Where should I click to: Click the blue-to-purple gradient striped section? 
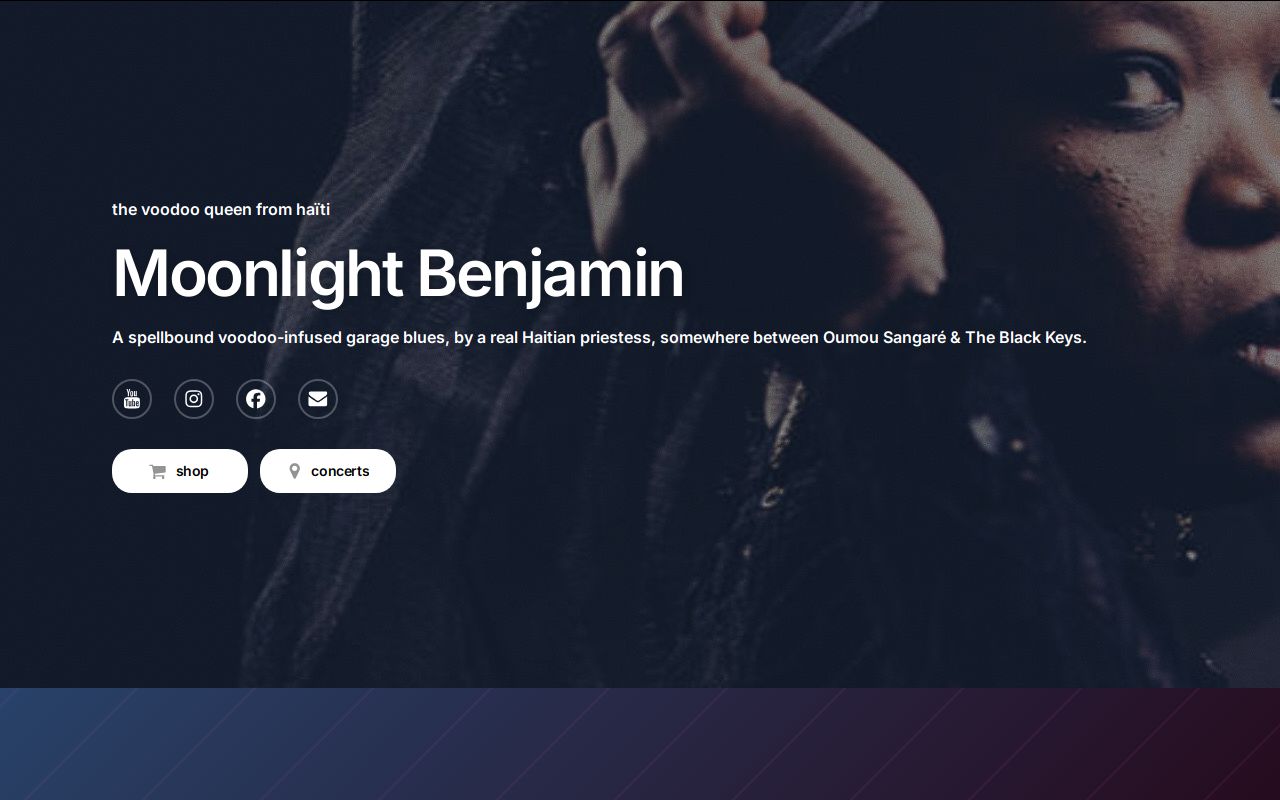640,744
